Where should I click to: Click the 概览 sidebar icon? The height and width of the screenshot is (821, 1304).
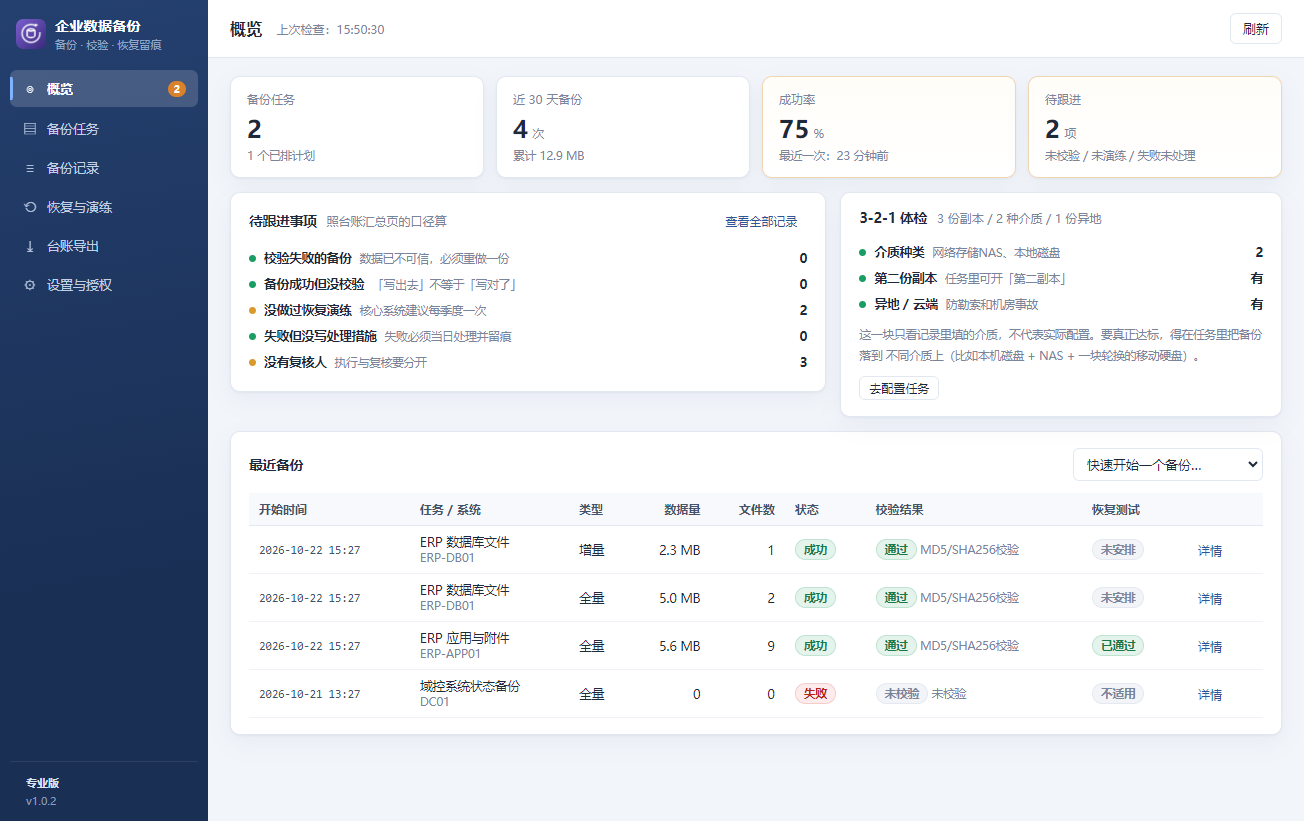tap(30, 89)
